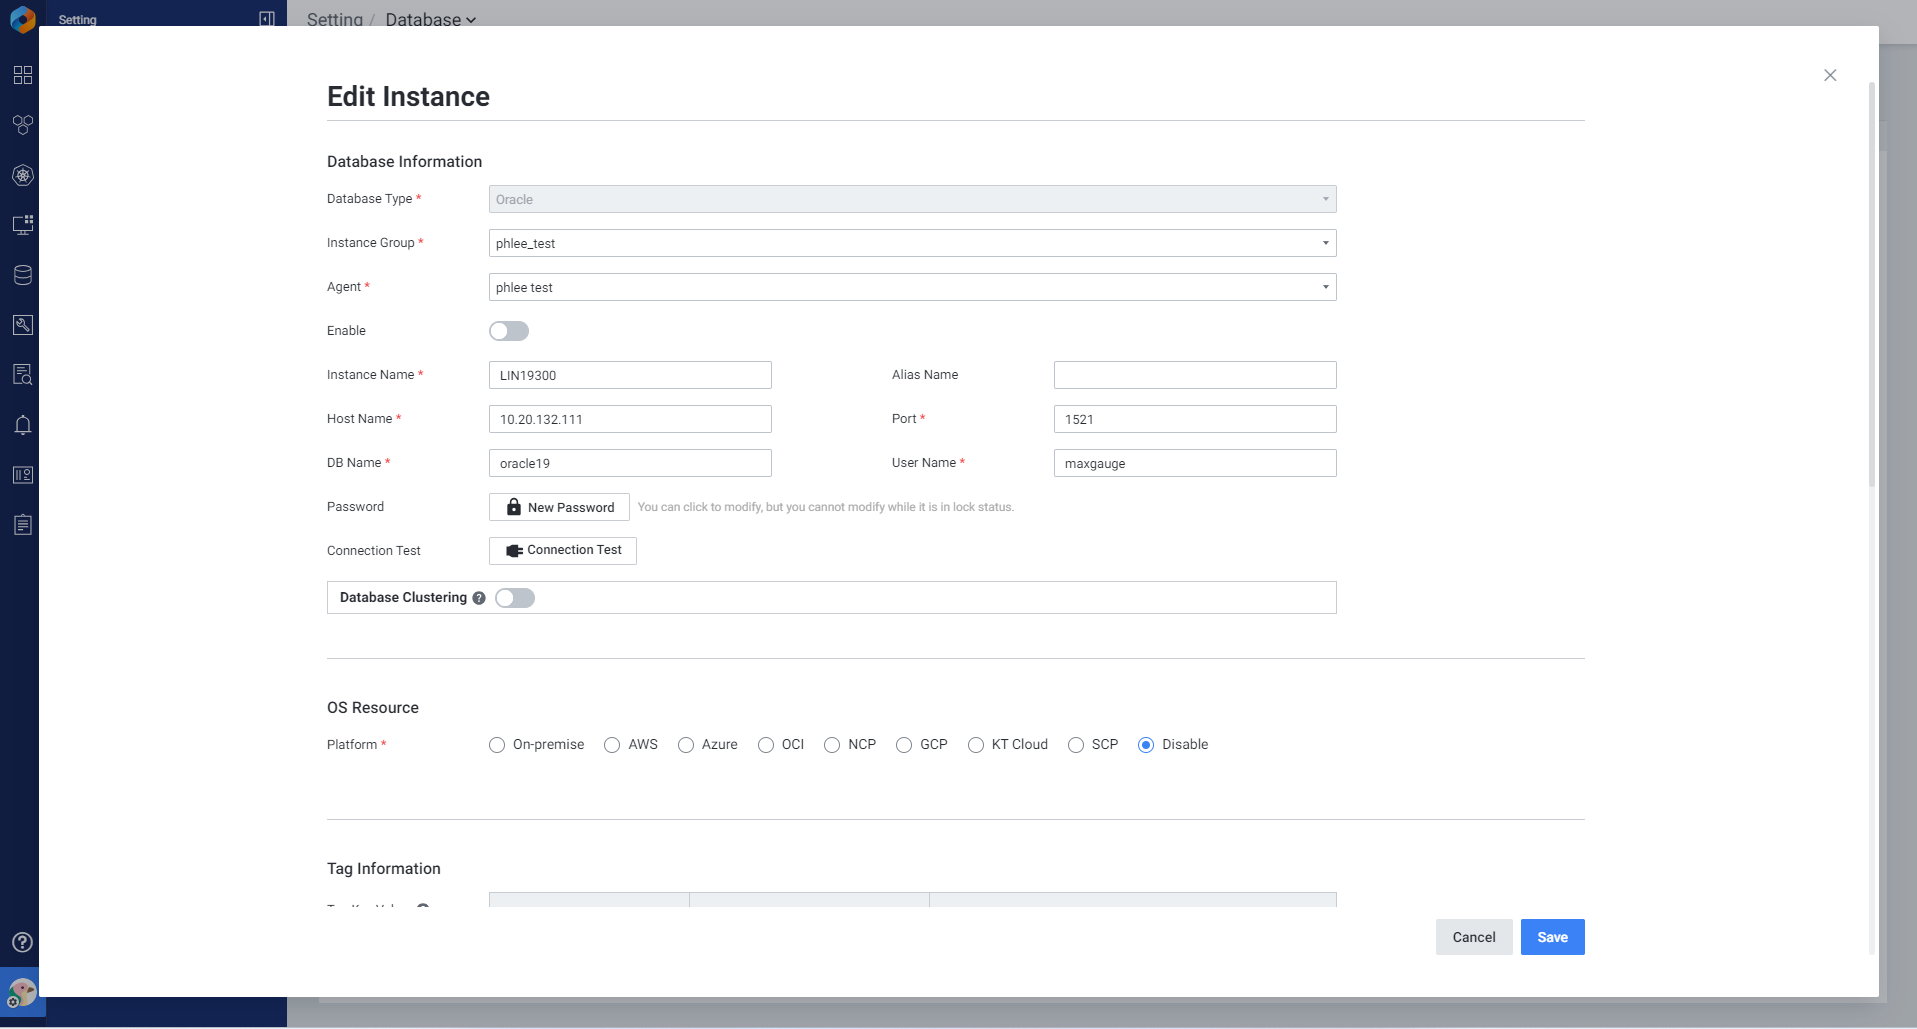Choose On-premise platform option
Viewport: 1917px width, 1029px height.
pyautogui.click(x=497, y=745)
